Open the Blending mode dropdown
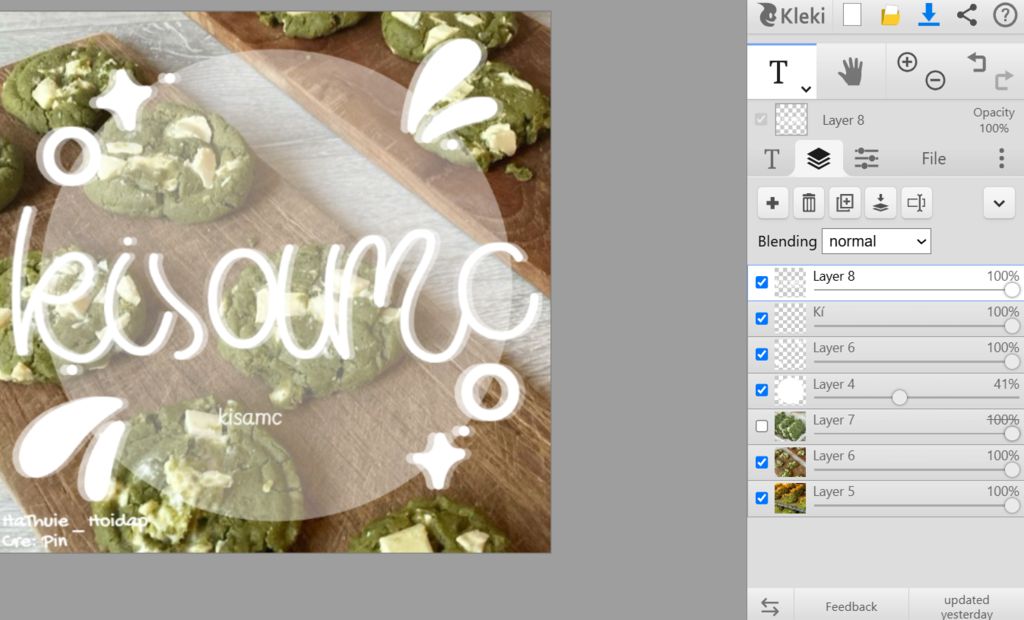Image resolution: width=1024 pixels, height=620 pixels. (x=876, y=241)
